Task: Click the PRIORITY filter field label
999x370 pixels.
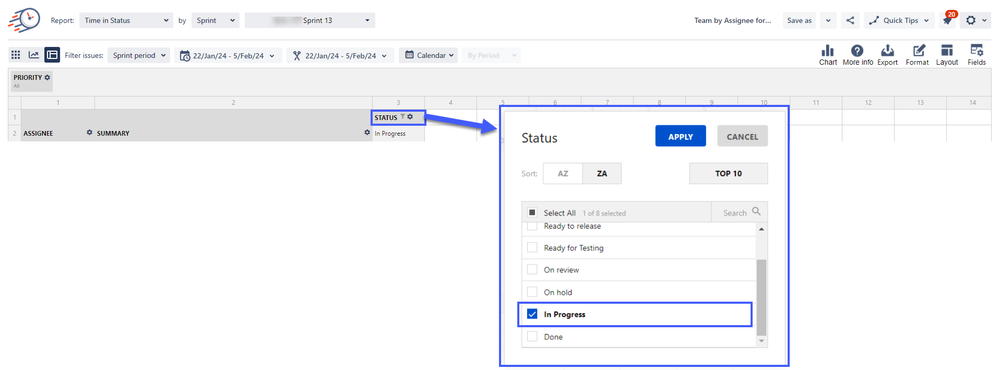Action: point(27,77)
